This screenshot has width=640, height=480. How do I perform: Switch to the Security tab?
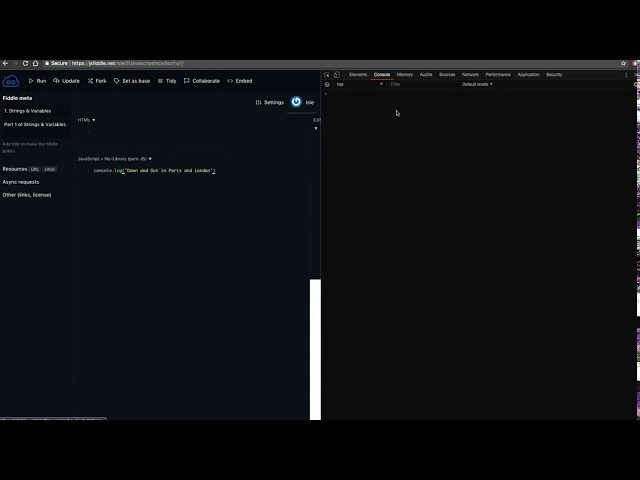(x=554, y=75)
